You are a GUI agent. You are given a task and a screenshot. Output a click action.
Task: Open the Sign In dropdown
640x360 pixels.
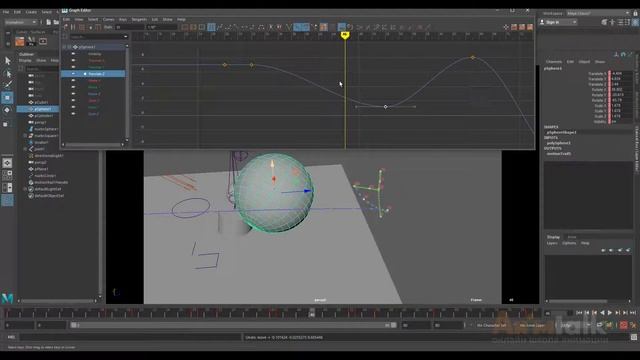point(558,22)
